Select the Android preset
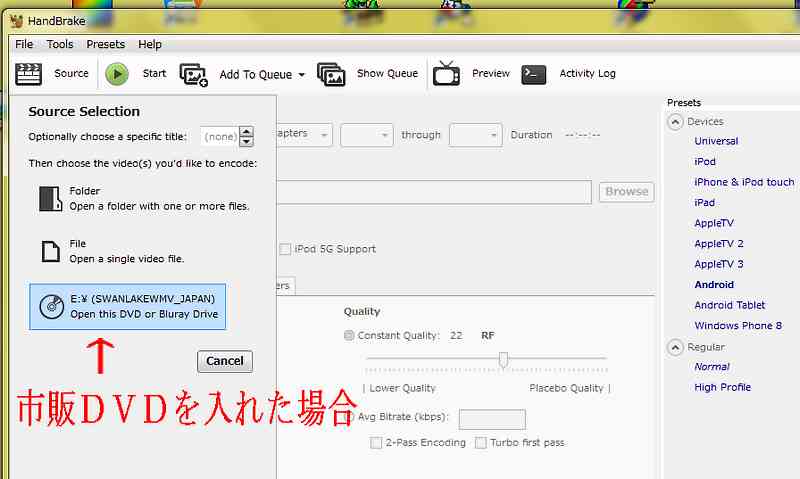Viewport: 800px width, 479px height. tap(714, 285)
